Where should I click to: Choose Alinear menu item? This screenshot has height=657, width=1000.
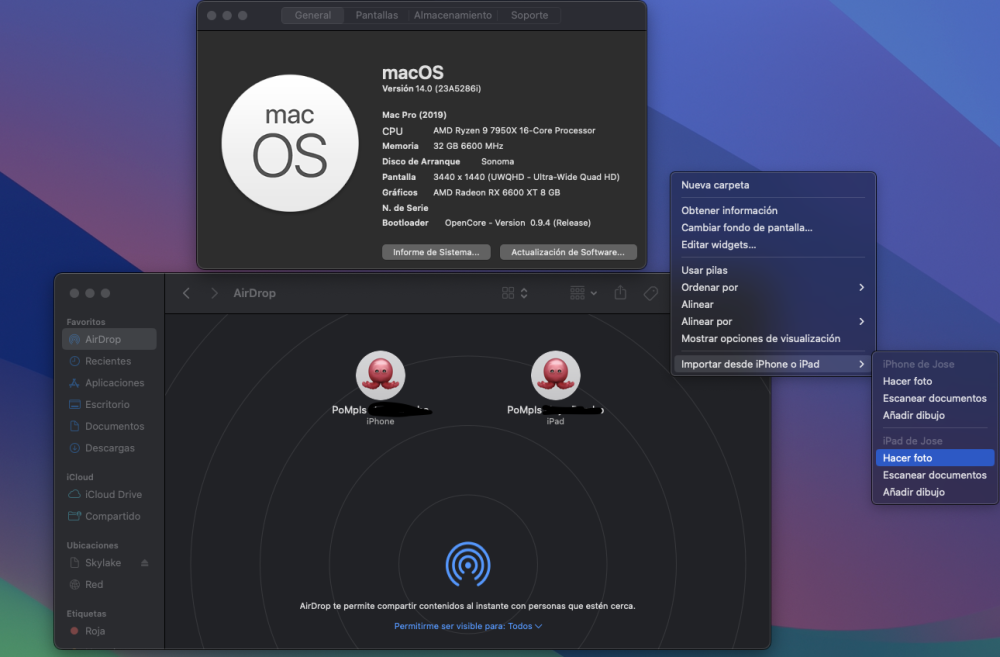pos(773,305)
